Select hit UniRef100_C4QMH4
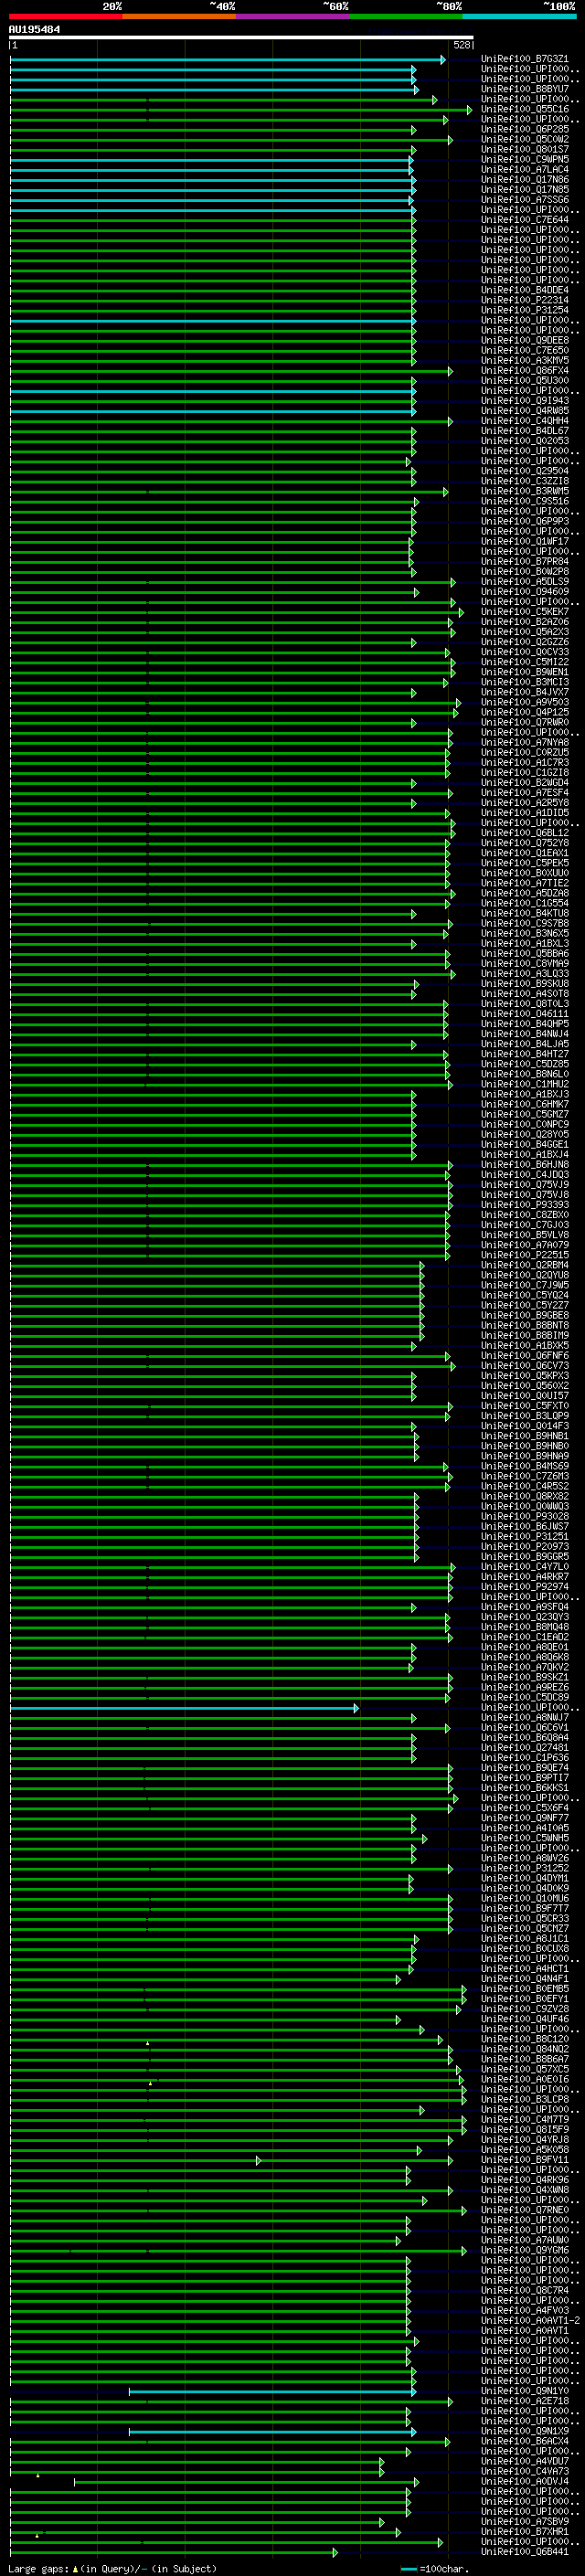Screen dimensions: 585x2576 [x=525, y=420]
